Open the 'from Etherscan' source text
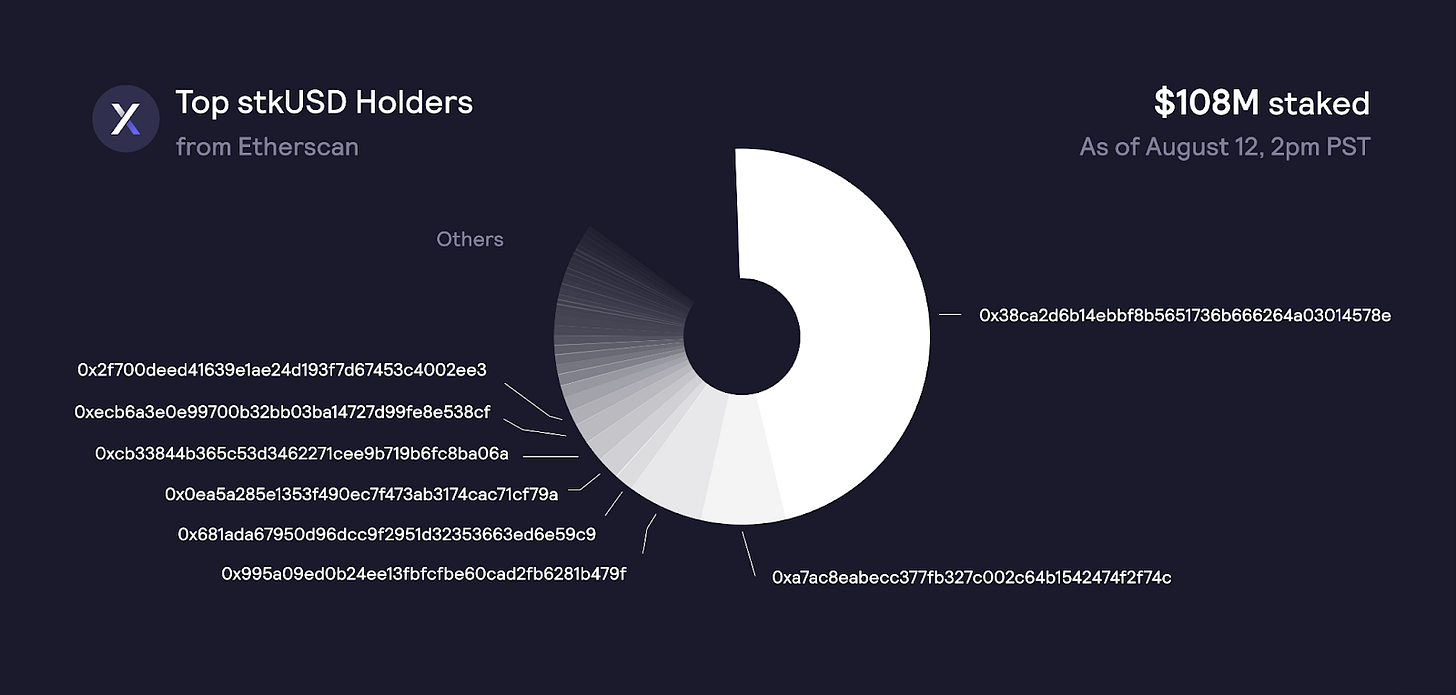Viewport: 1456px width, 695px height. (267, 147)
